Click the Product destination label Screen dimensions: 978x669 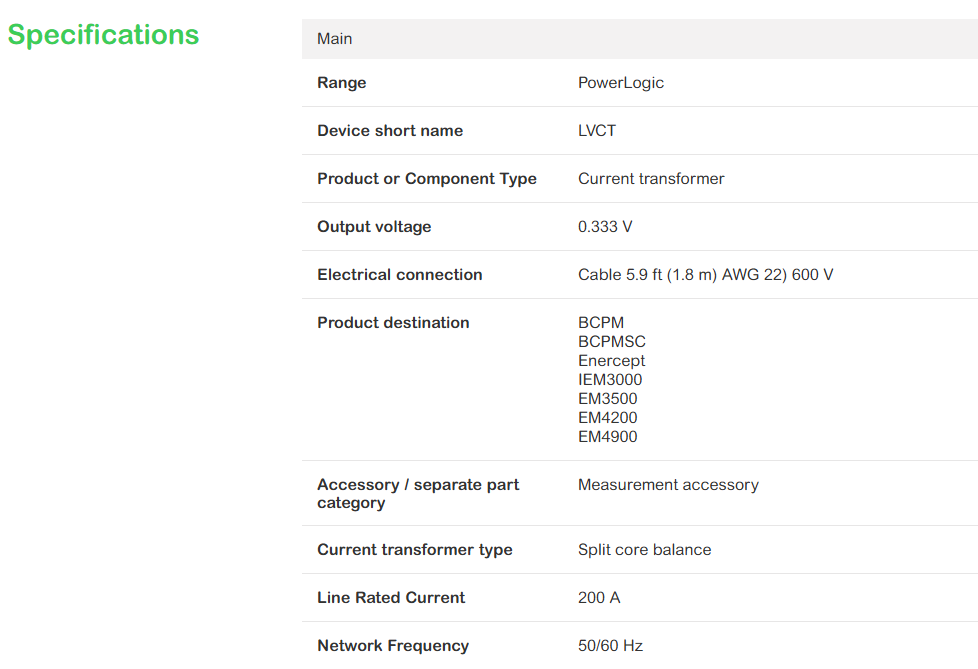pyautogui.click(x=393, y=323)
